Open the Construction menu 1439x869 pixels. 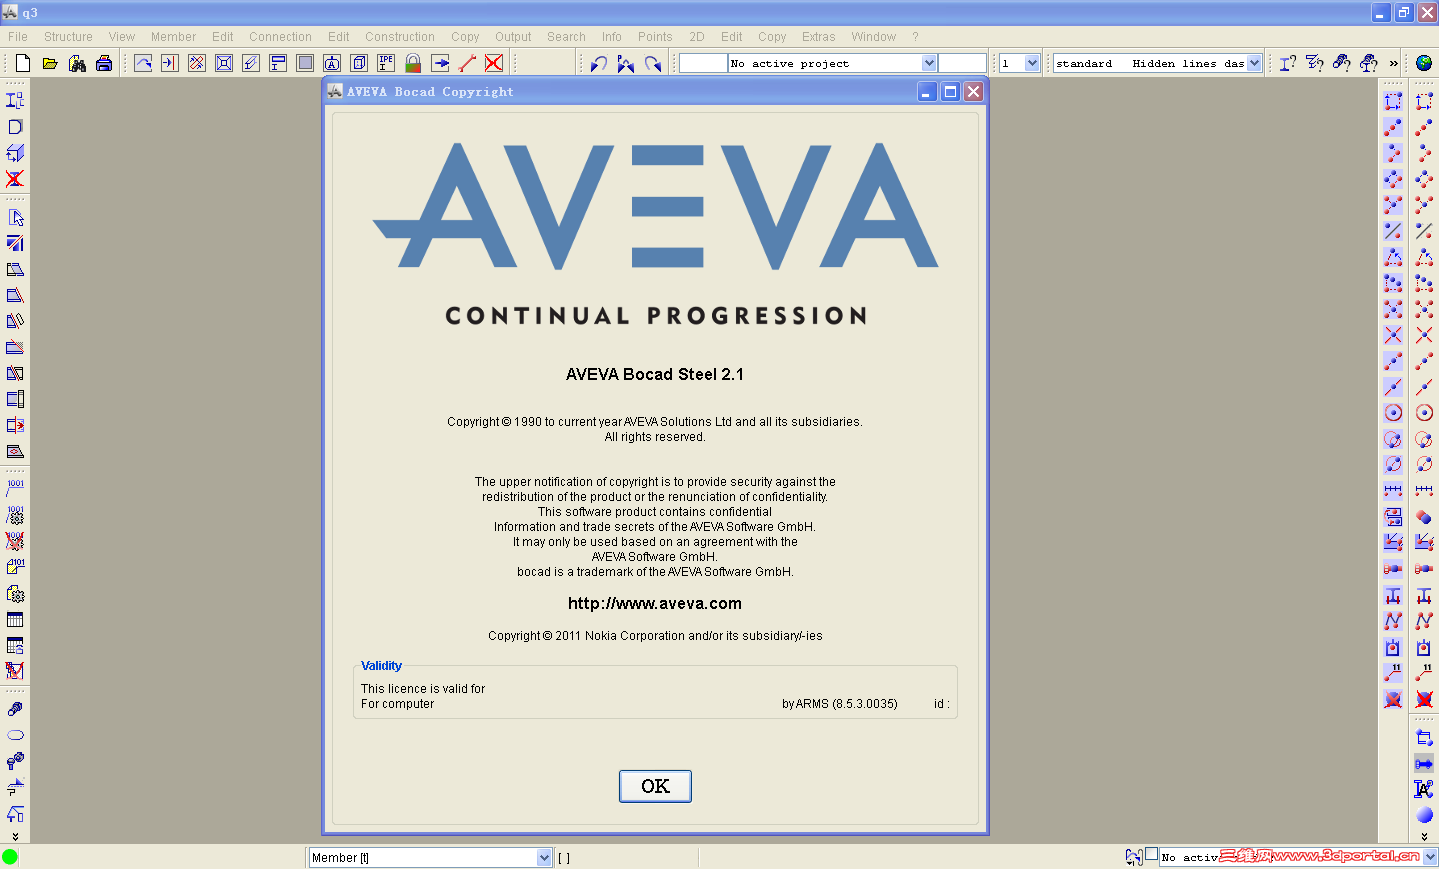pos(400,37)
